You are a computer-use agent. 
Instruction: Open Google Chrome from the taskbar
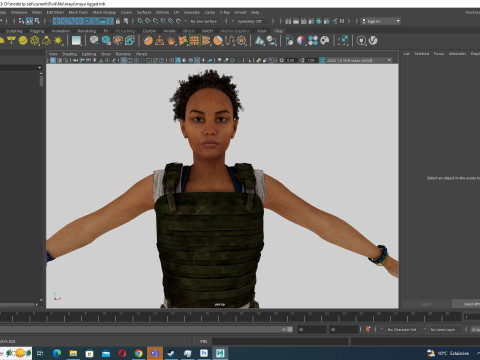(x=139, y=353)
